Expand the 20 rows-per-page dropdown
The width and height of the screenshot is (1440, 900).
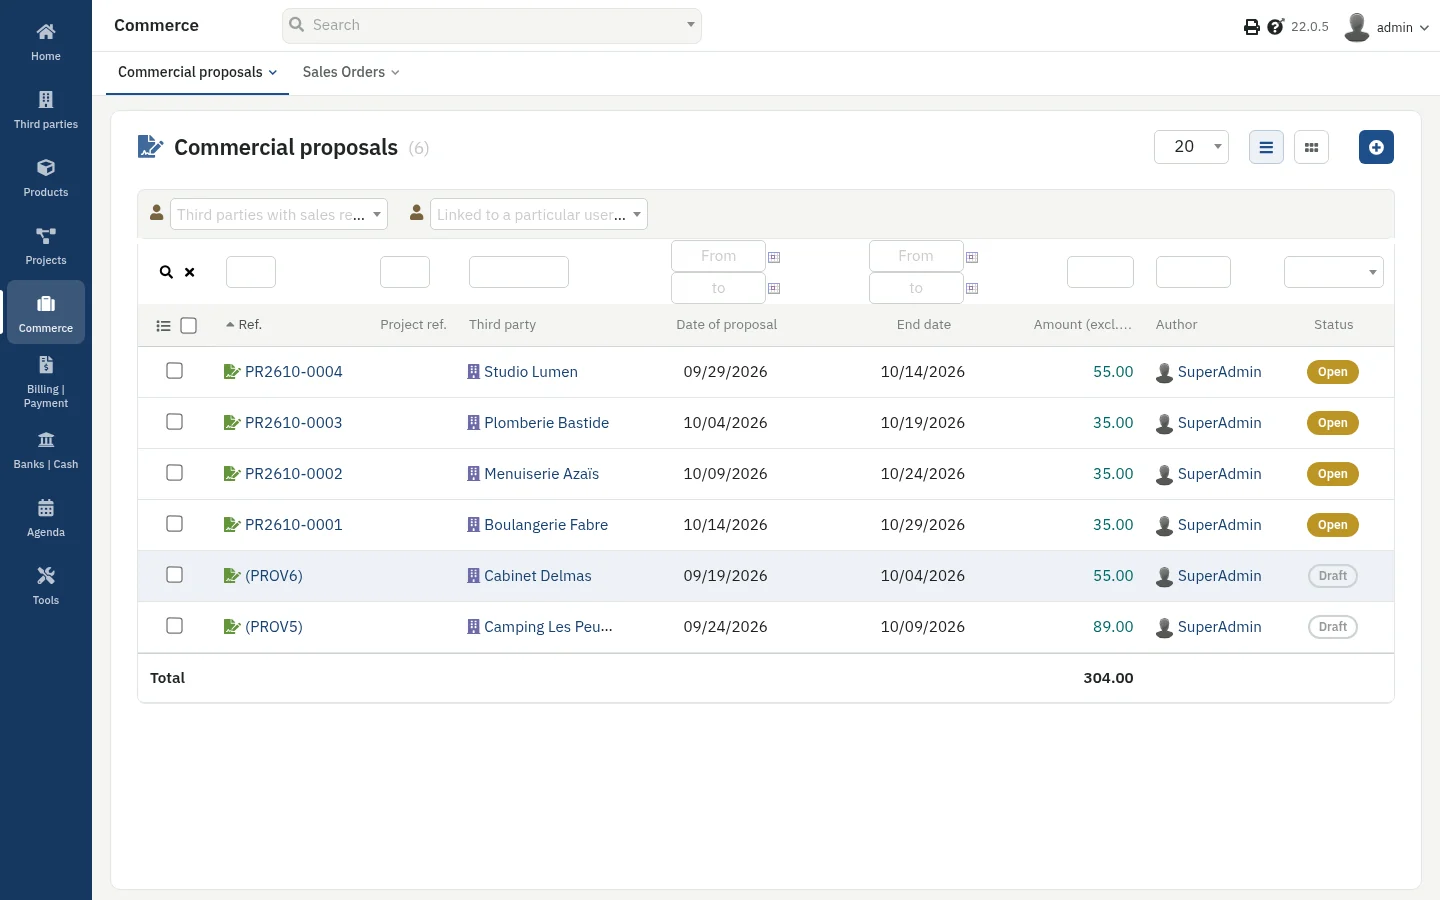point(1191,147)
